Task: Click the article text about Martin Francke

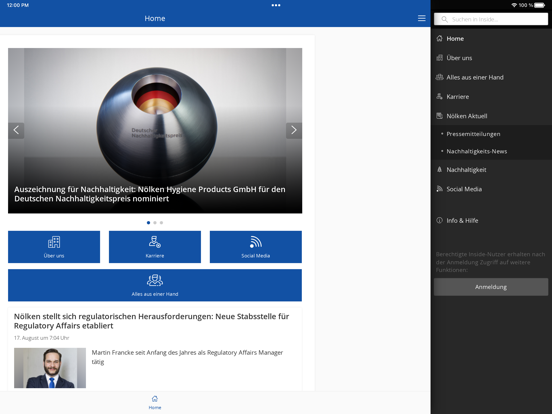Action: pos(187,357)
